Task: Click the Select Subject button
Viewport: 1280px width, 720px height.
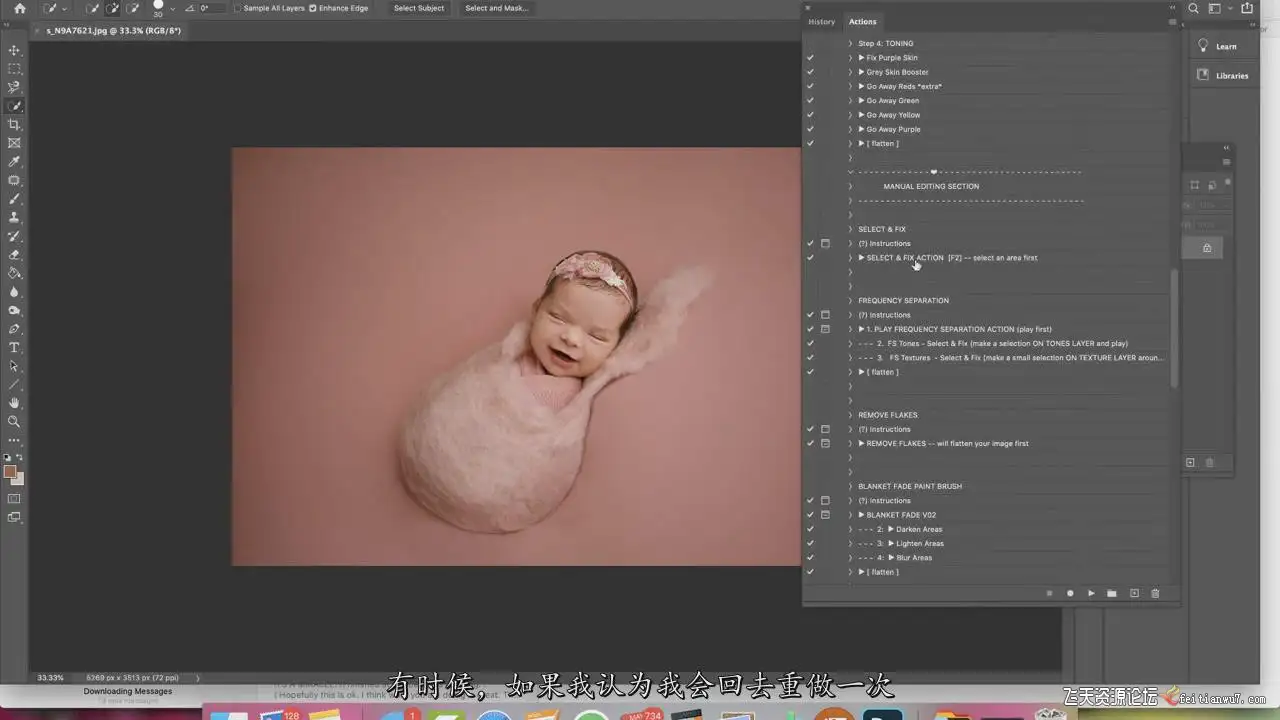Action: coord(419,8)
